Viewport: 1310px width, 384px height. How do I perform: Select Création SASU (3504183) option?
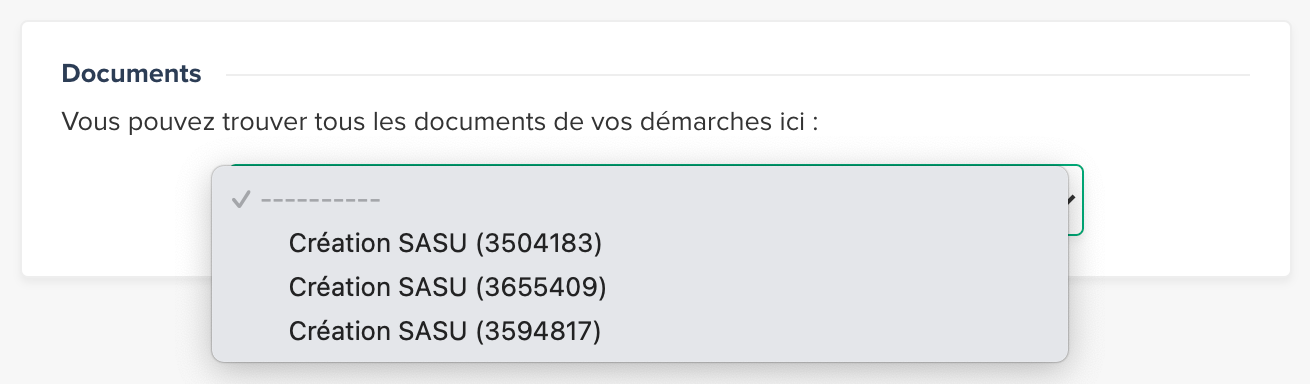(640, 243)
